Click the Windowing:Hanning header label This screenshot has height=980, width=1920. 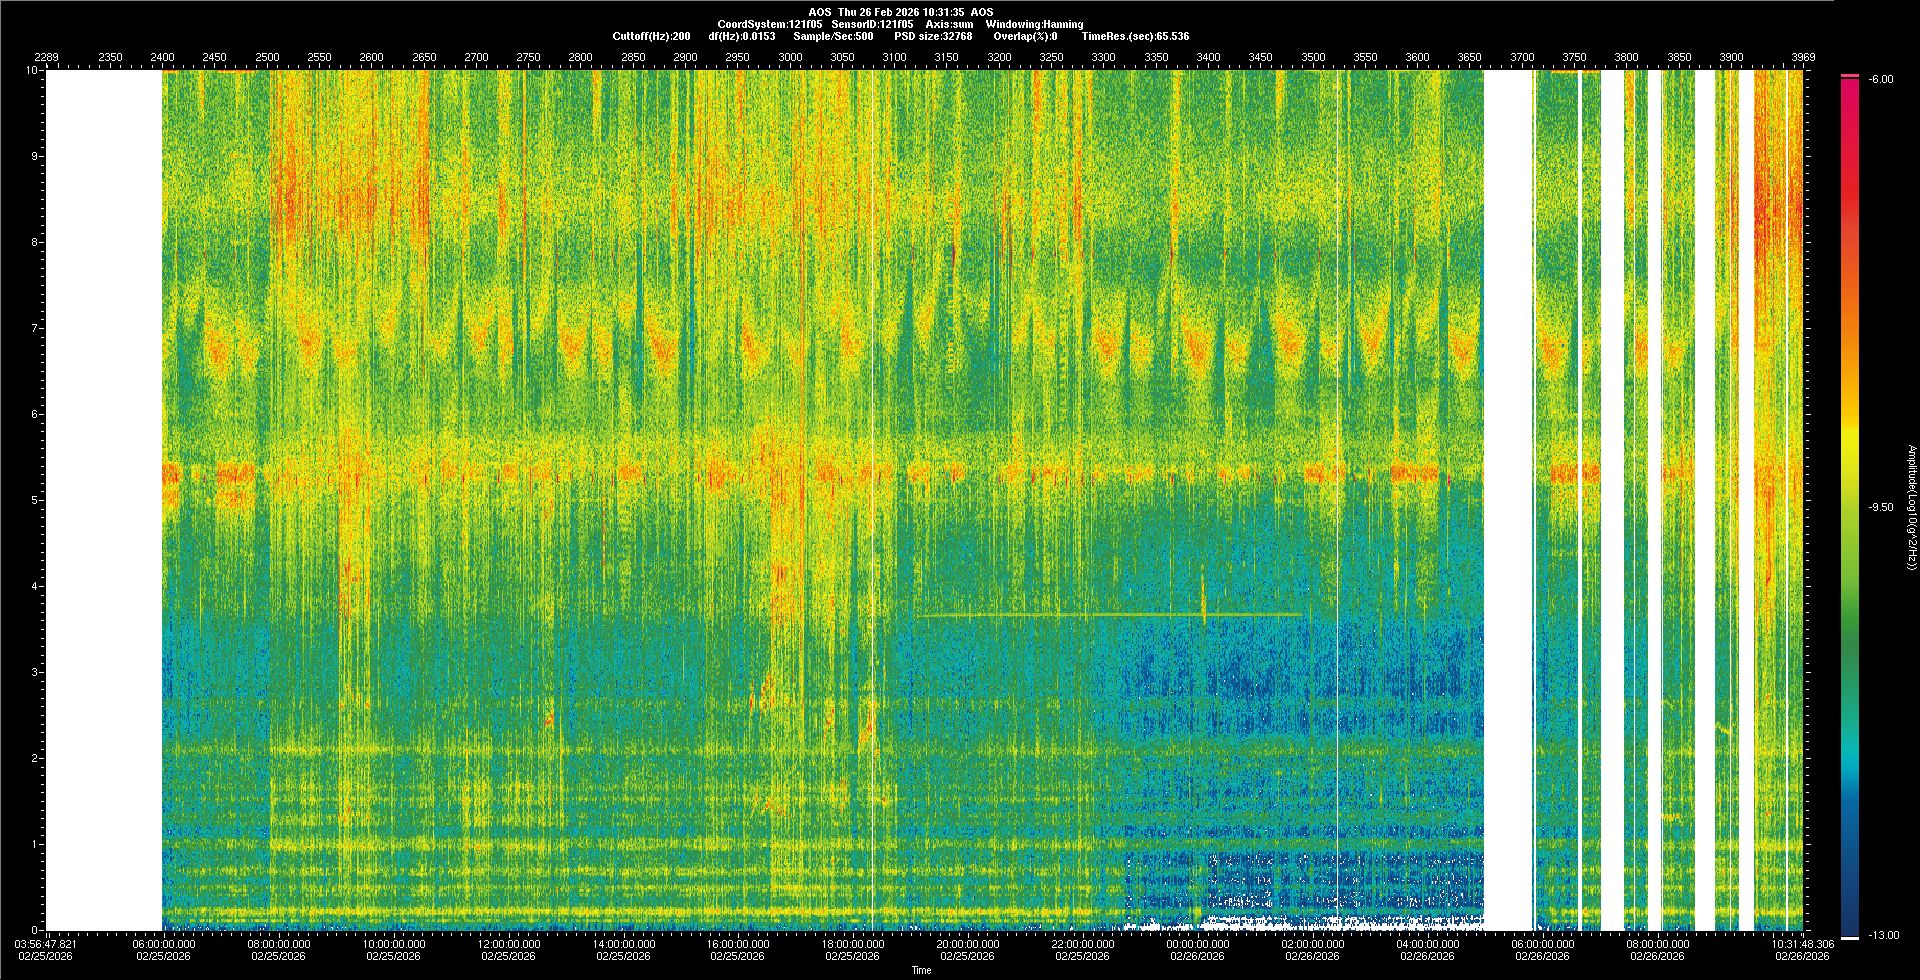(1034, 24)
